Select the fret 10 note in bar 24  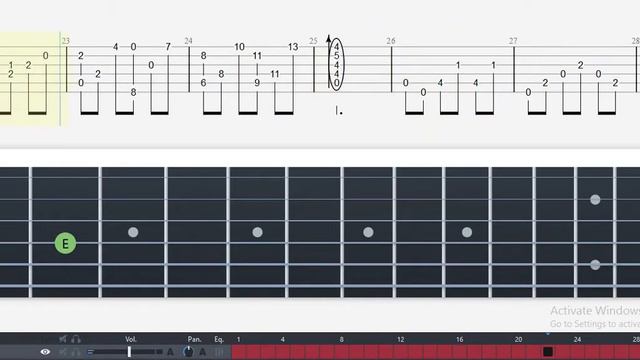[239, 47]
